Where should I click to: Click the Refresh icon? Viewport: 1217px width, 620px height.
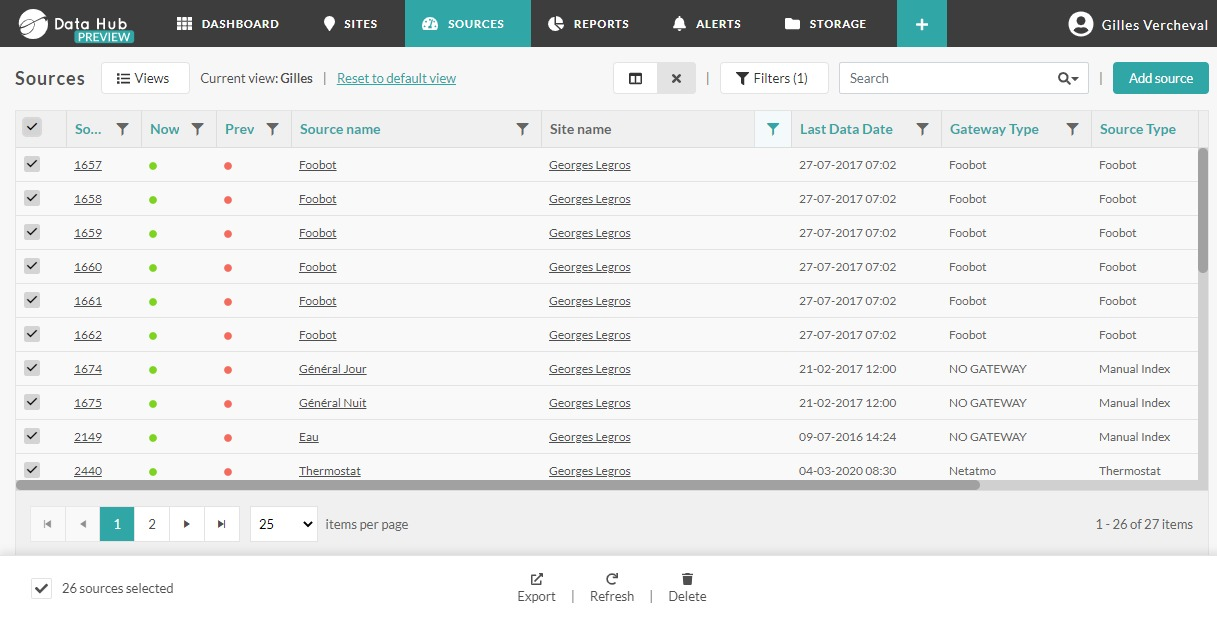pos(612,579)
